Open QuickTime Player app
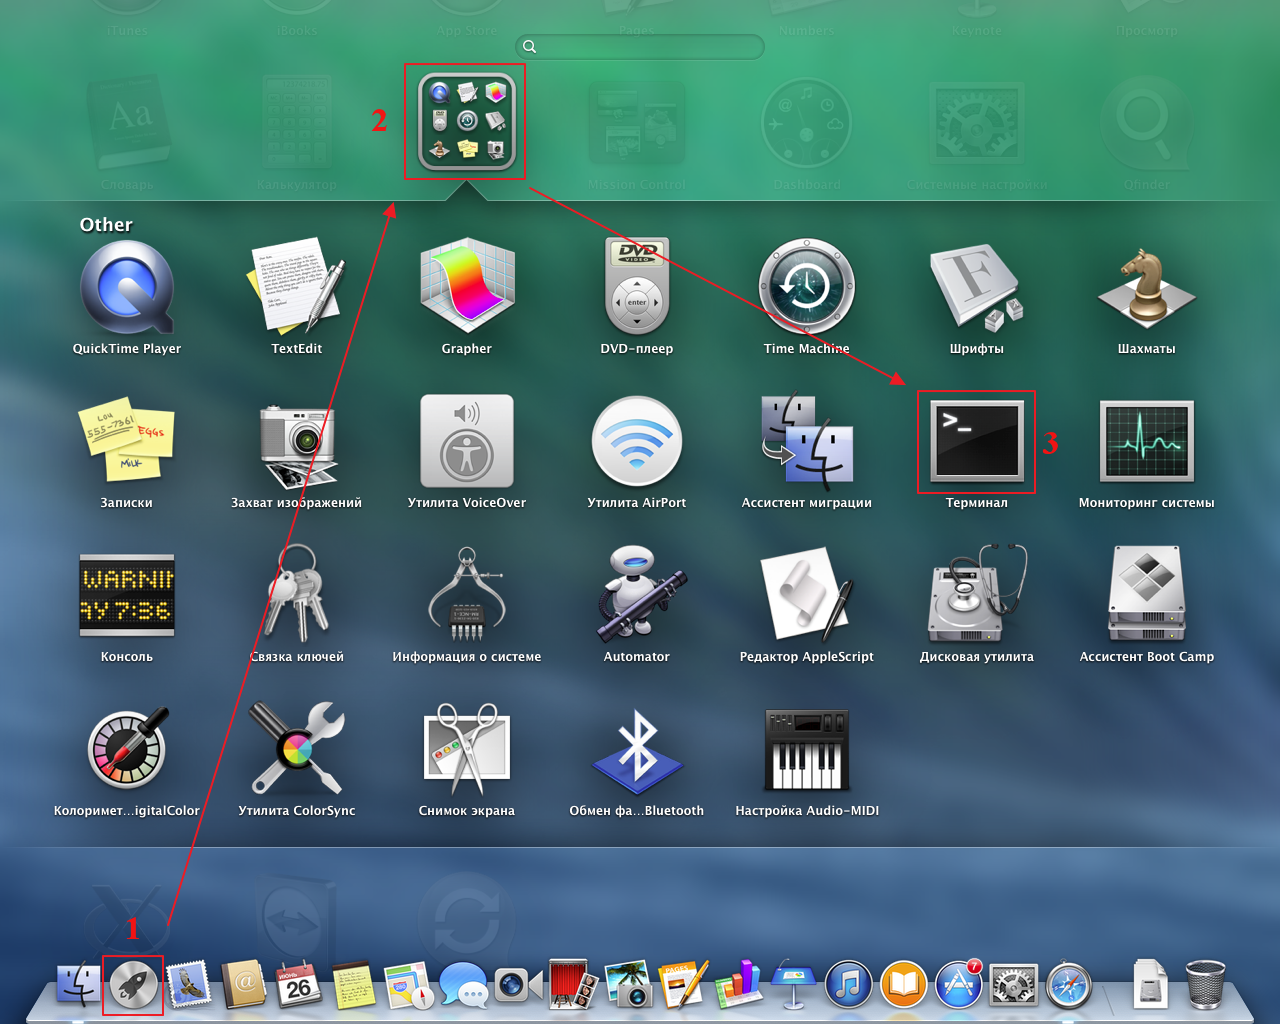 [127, 288]
